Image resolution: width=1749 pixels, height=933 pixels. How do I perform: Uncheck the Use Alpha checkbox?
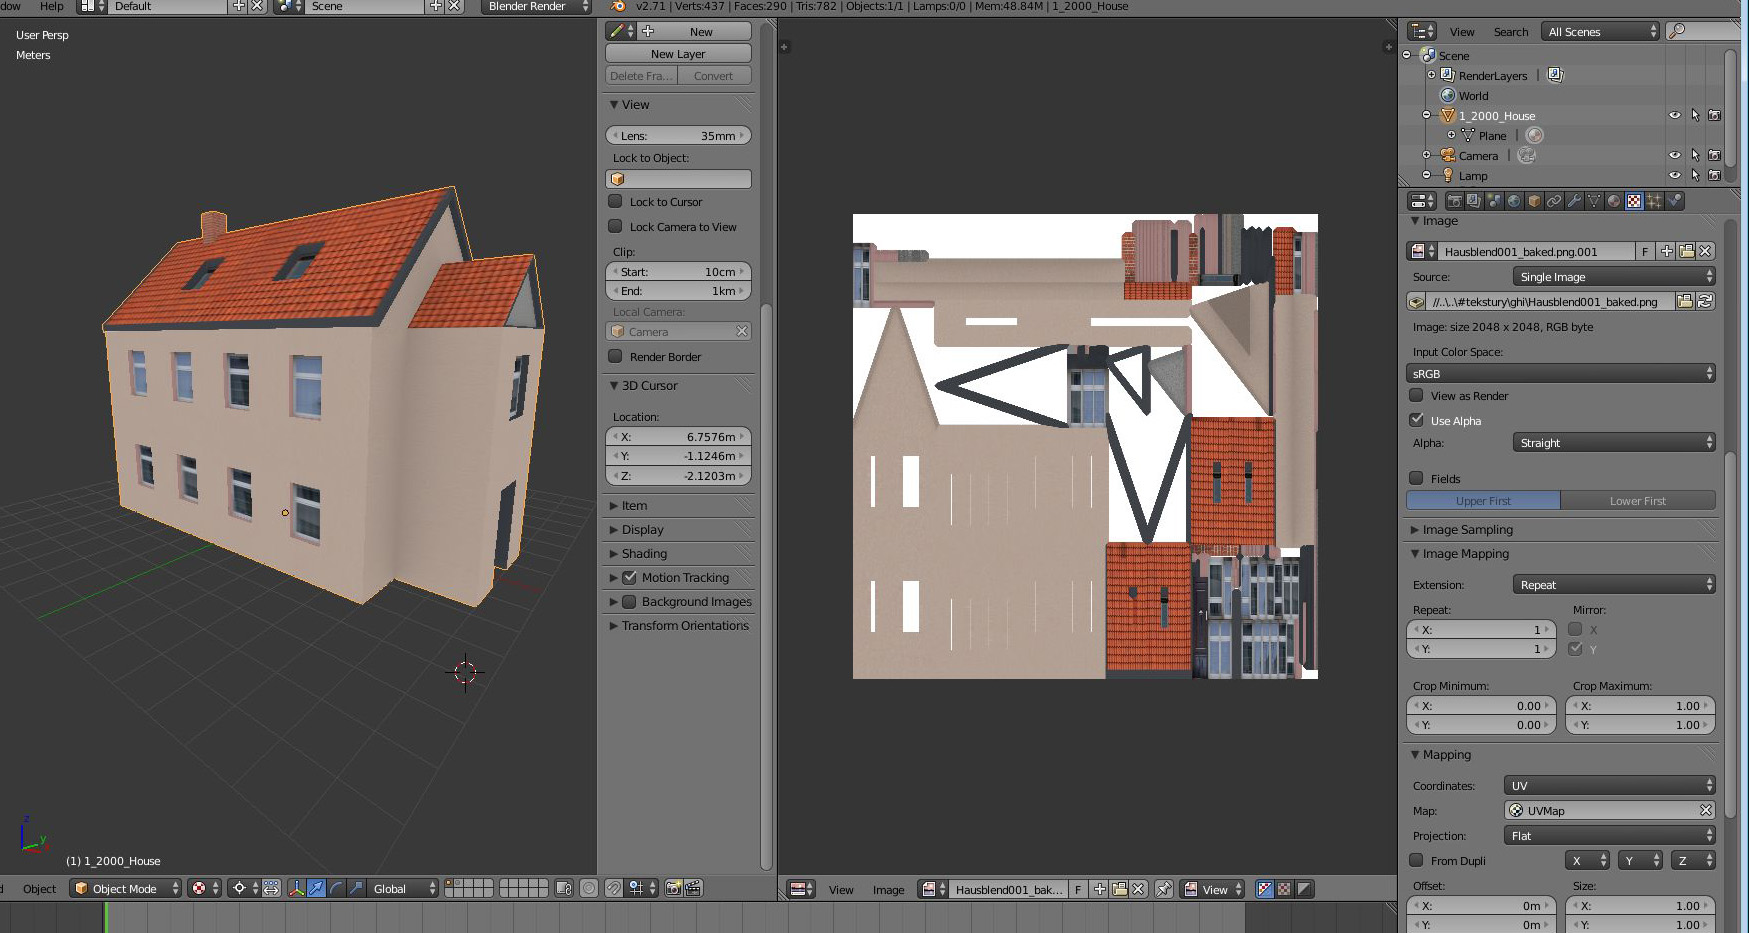(x=1417, y=420)
